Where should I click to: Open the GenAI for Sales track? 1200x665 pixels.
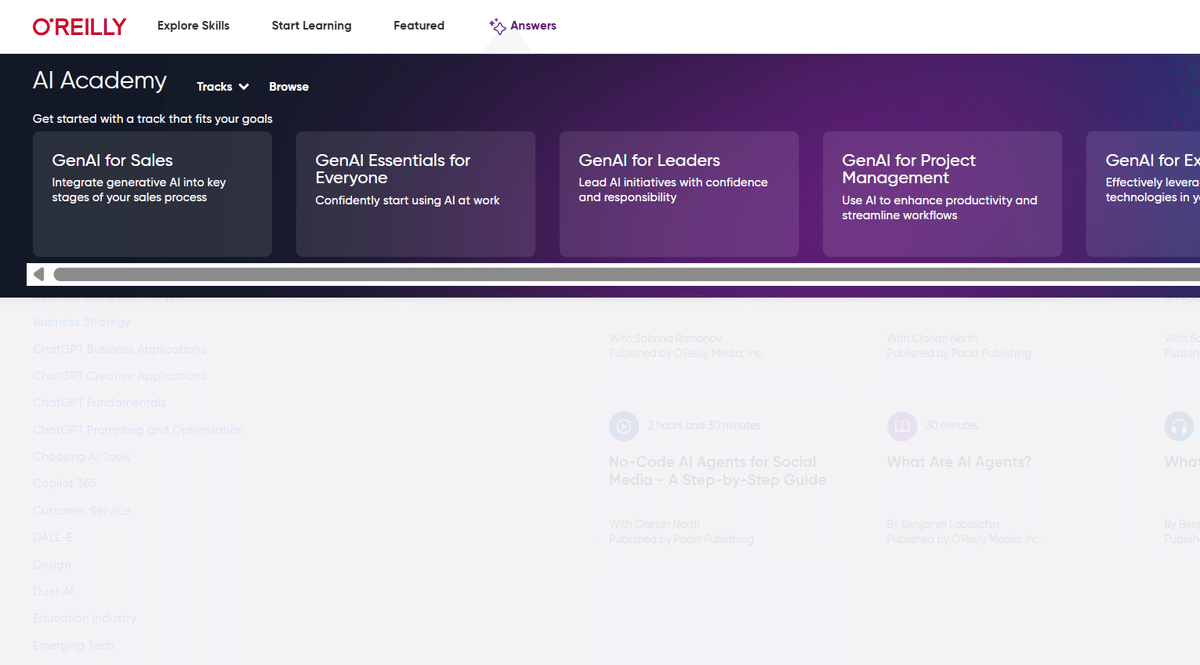152,194
